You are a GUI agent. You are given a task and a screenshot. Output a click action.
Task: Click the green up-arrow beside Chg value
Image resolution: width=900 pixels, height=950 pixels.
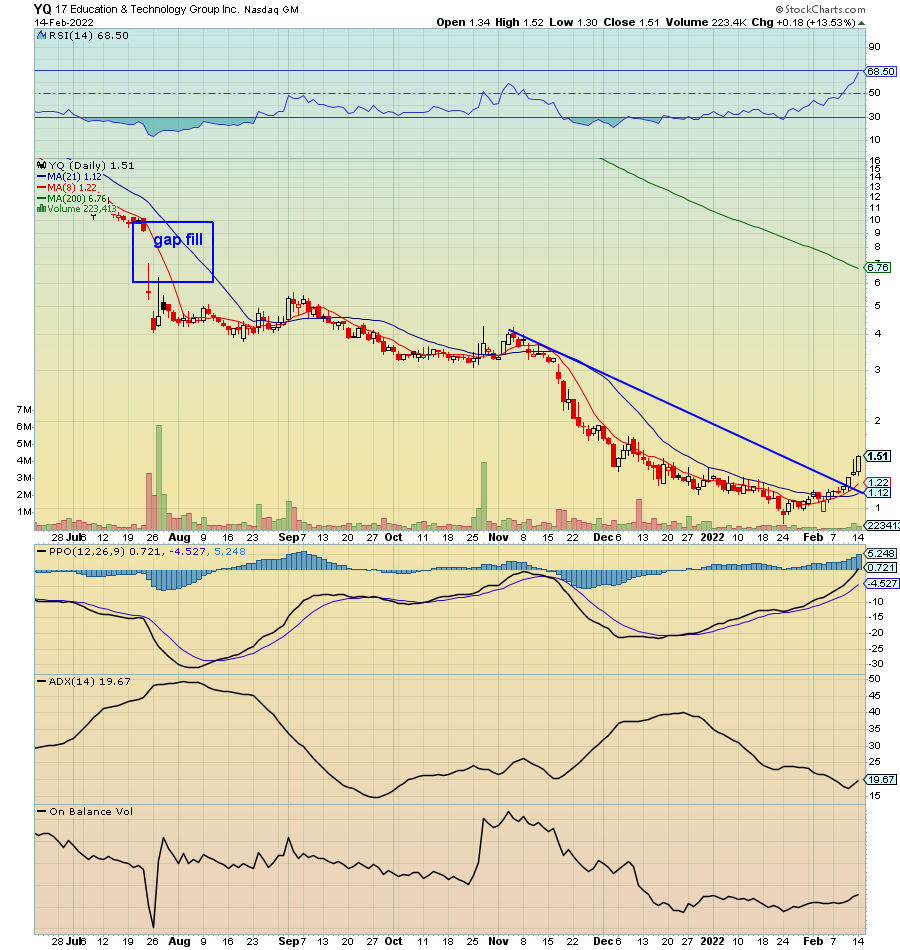coord(861,23)
